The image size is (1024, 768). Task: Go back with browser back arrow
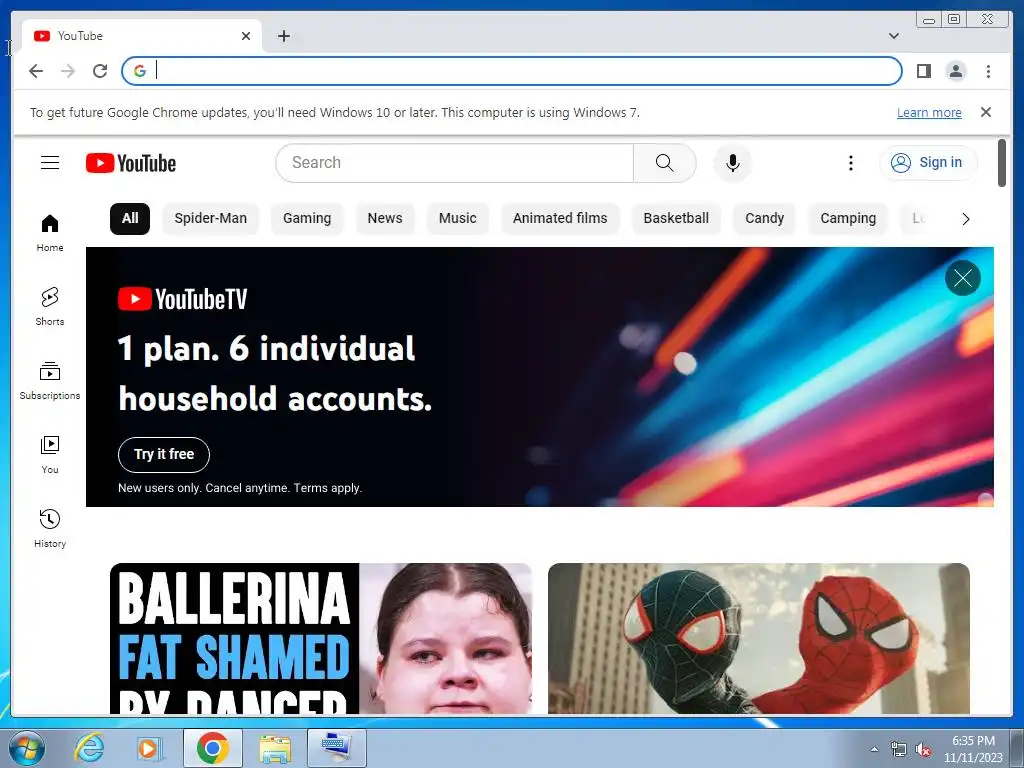(x=36, y=71)
